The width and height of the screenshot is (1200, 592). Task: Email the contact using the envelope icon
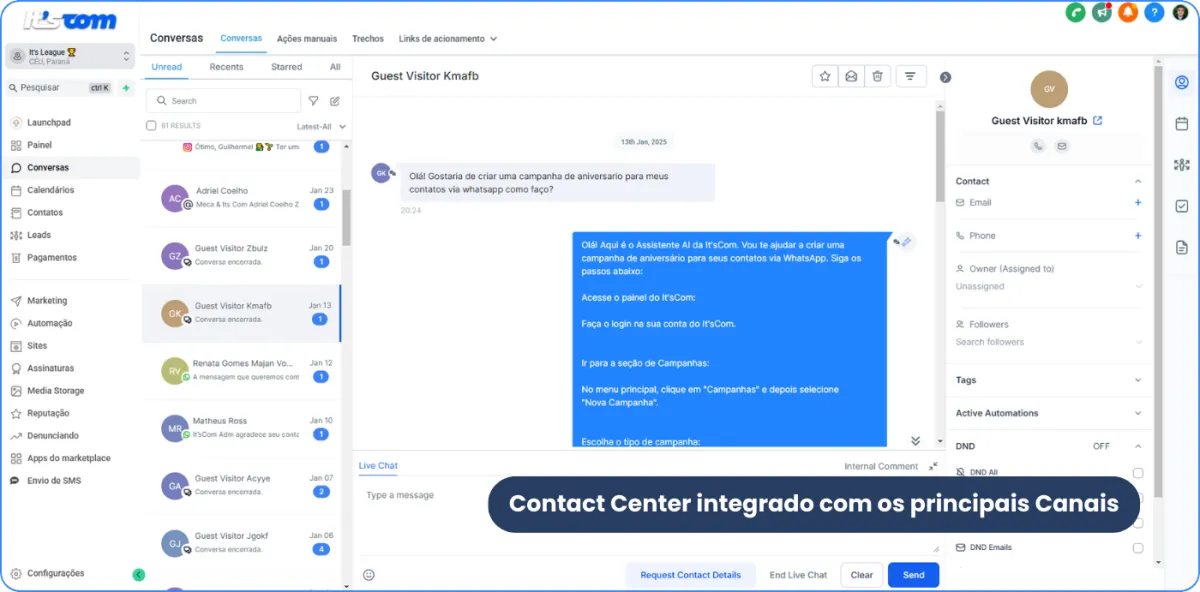click(1061, 146)
